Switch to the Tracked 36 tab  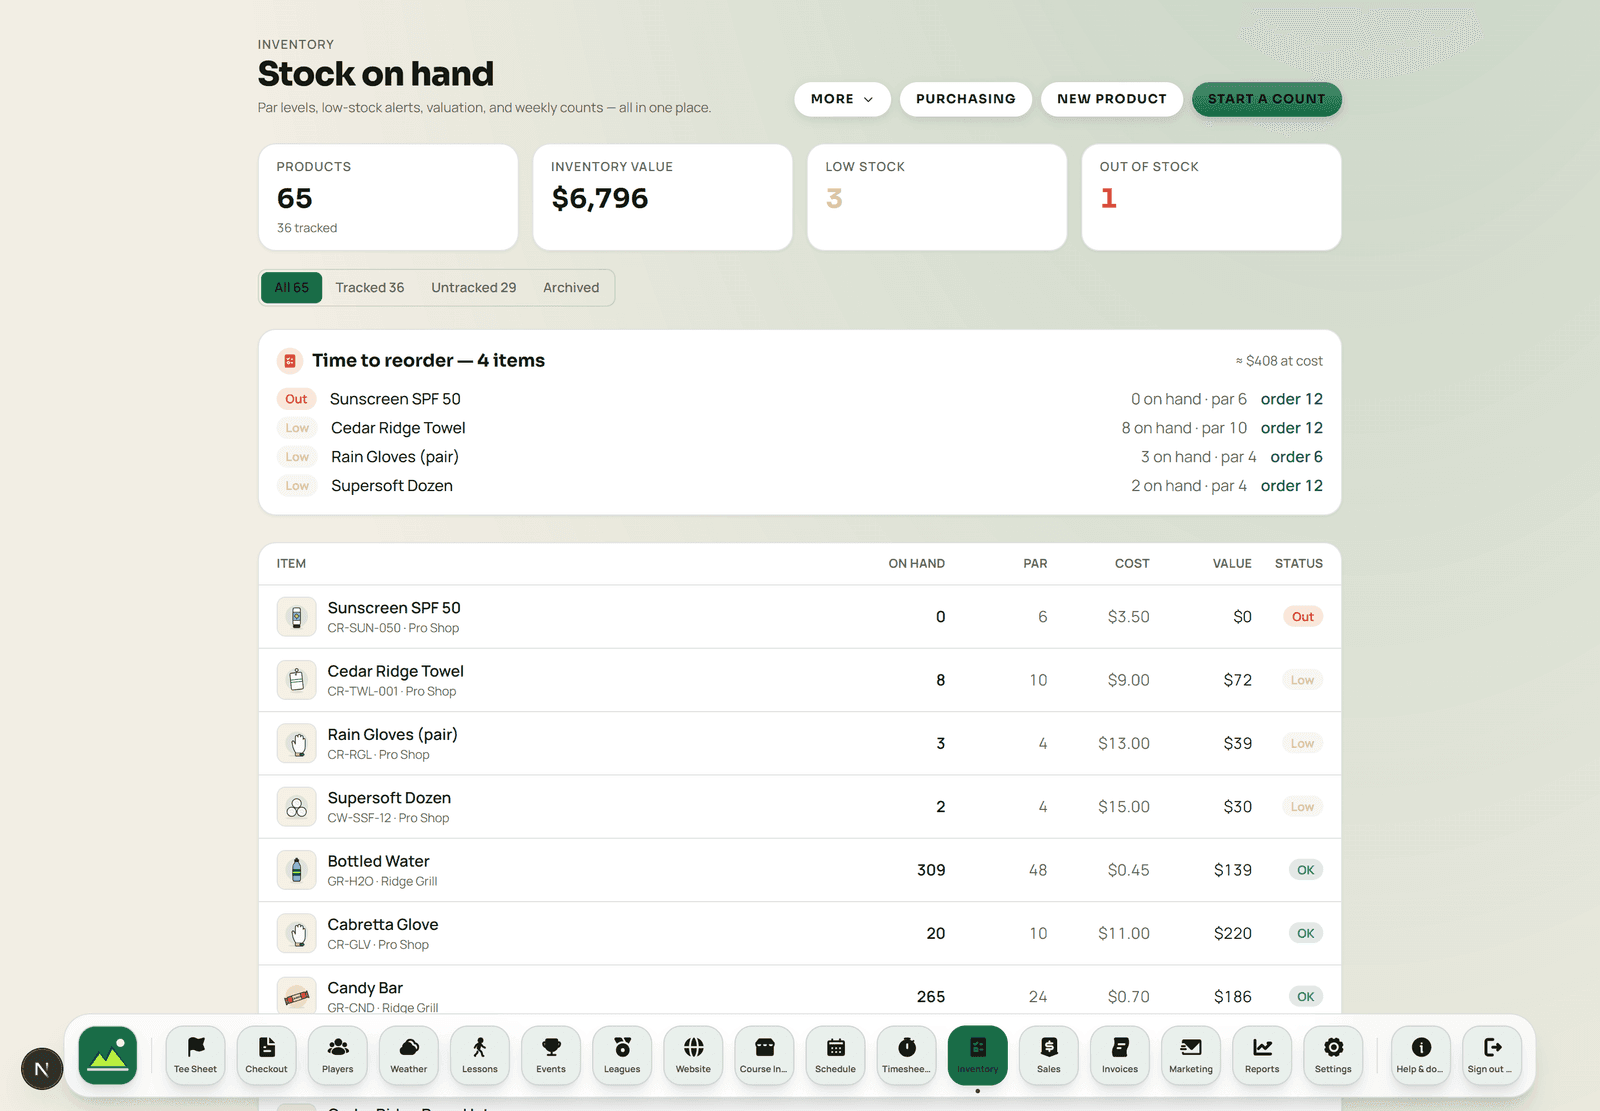[x=370, y=288]
